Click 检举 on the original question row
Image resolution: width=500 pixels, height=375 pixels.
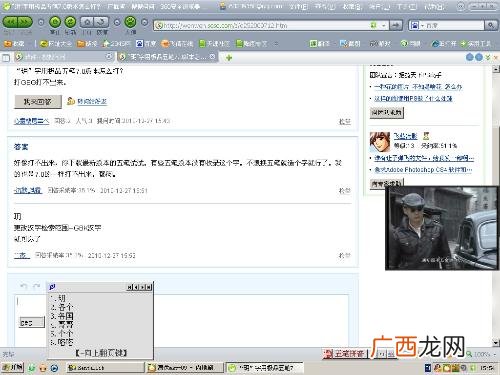(345, 121)
